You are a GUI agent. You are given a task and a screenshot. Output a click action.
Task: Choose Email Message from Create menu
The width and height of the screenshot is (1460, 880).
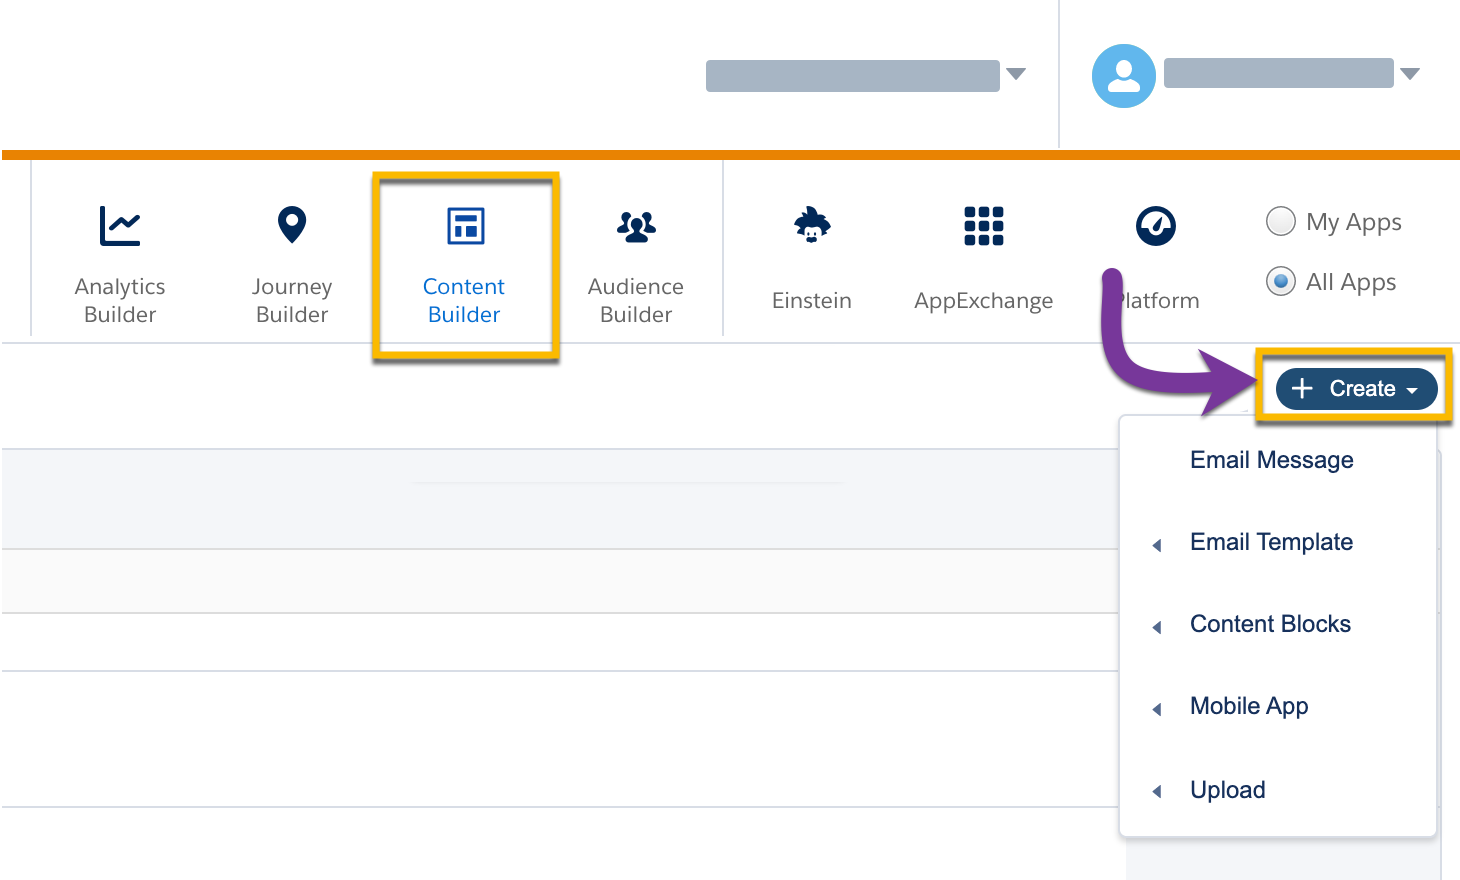[1272, 460]
